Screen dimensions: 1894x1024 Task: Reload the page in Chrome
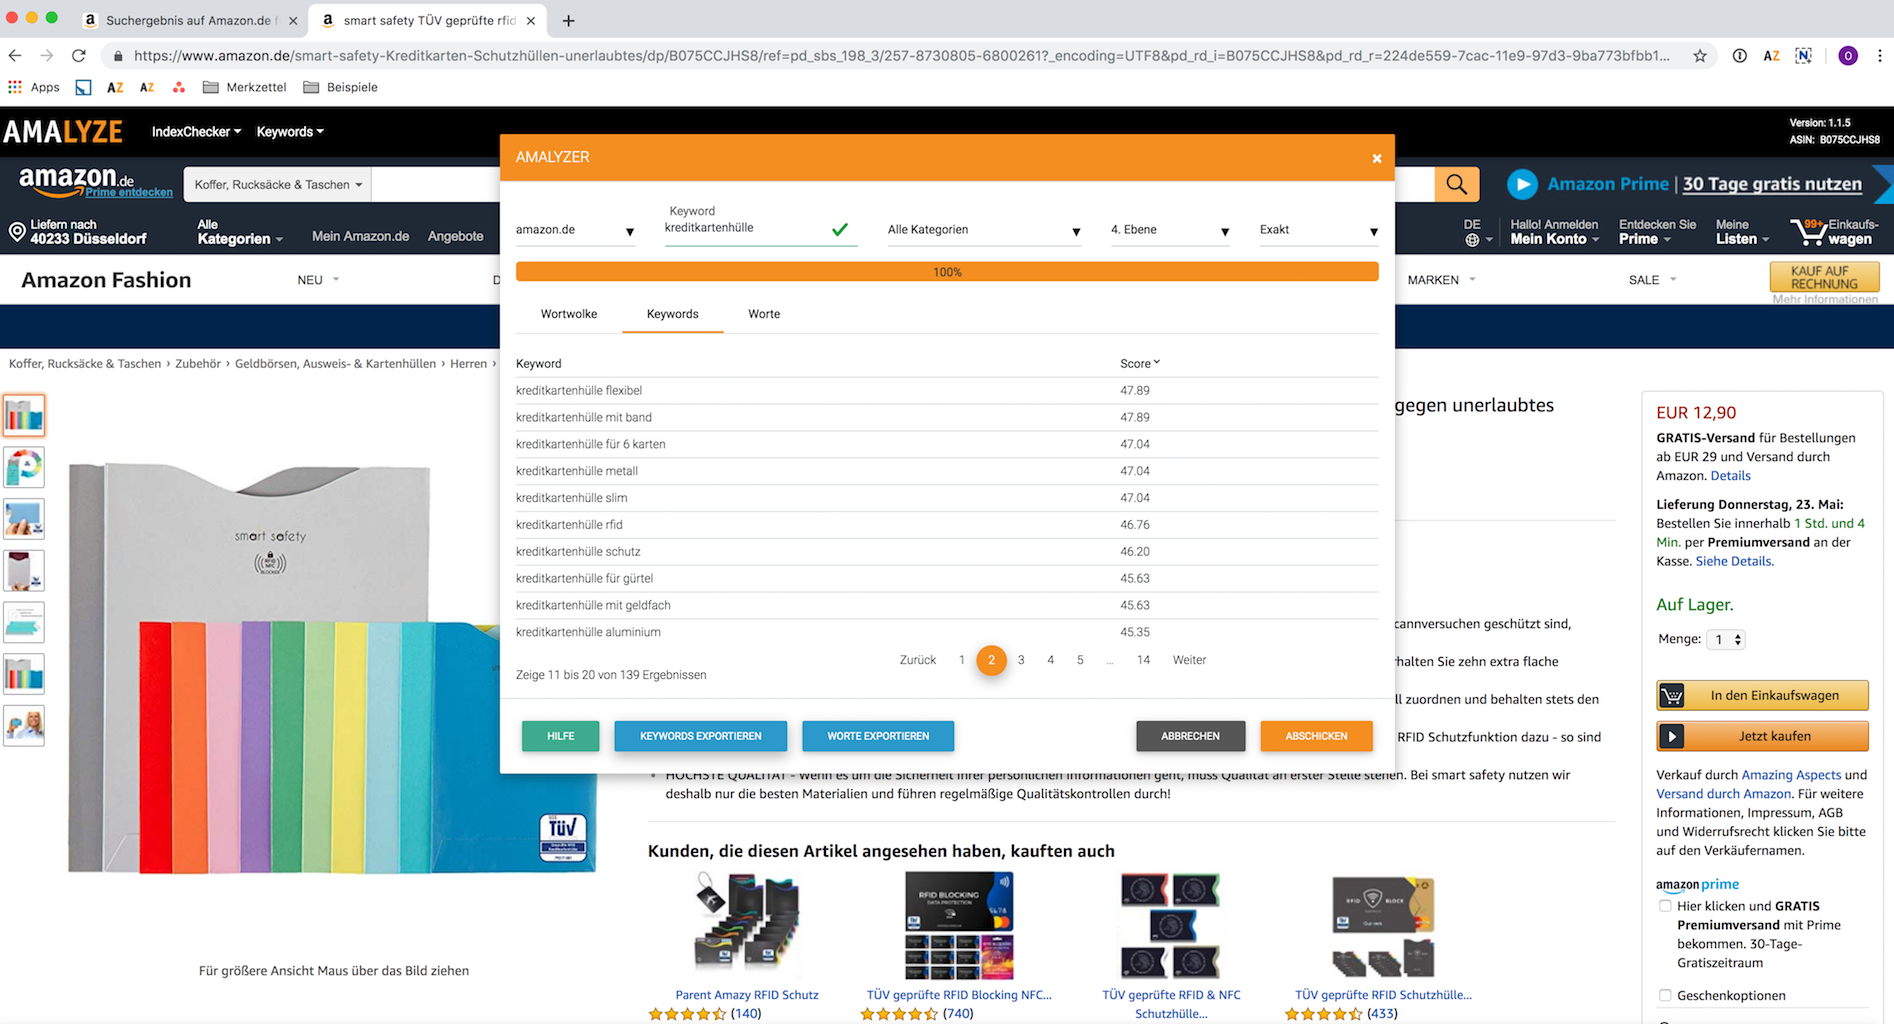pyautogui.click(x=79, y=56)
